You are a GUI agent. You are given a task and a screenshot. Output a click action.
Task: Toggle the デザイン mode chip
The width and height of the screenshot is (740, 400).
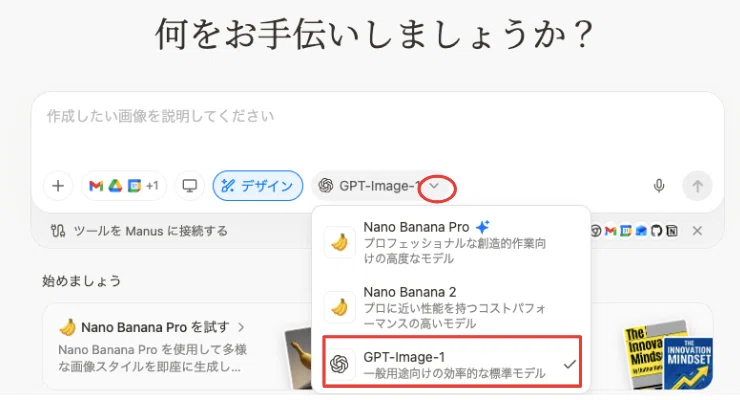(x=258, y=186)
